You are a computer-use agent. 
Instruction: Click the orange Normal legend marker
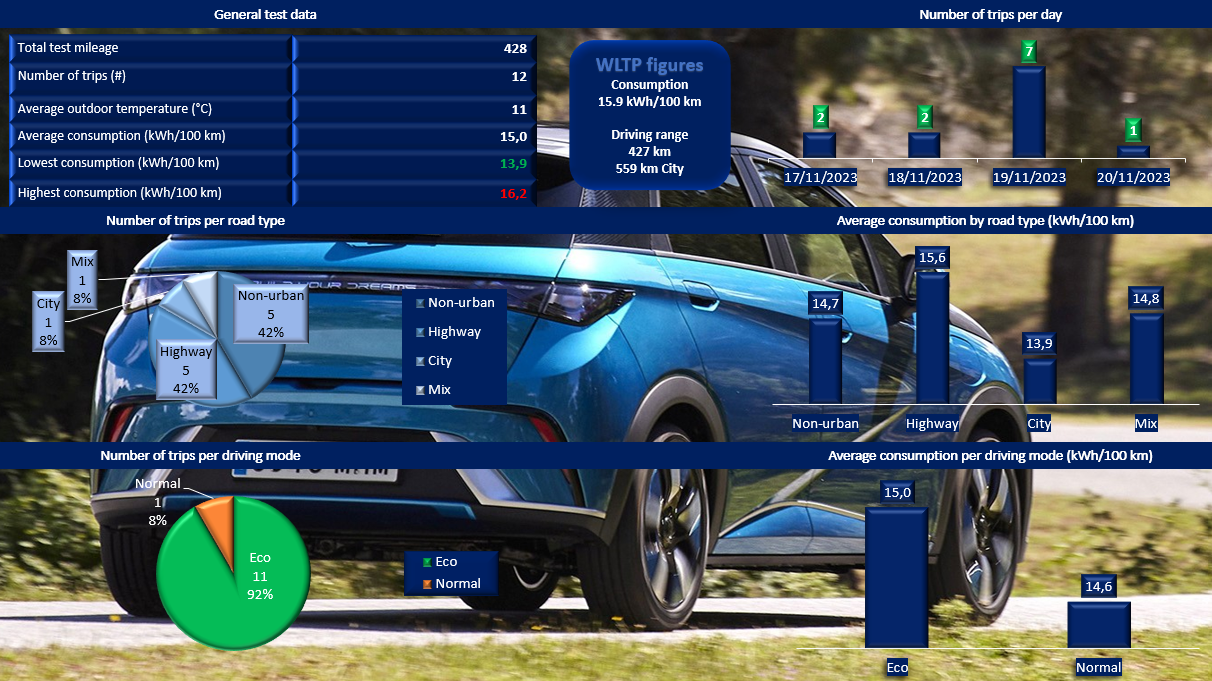[x=428, y=584]
